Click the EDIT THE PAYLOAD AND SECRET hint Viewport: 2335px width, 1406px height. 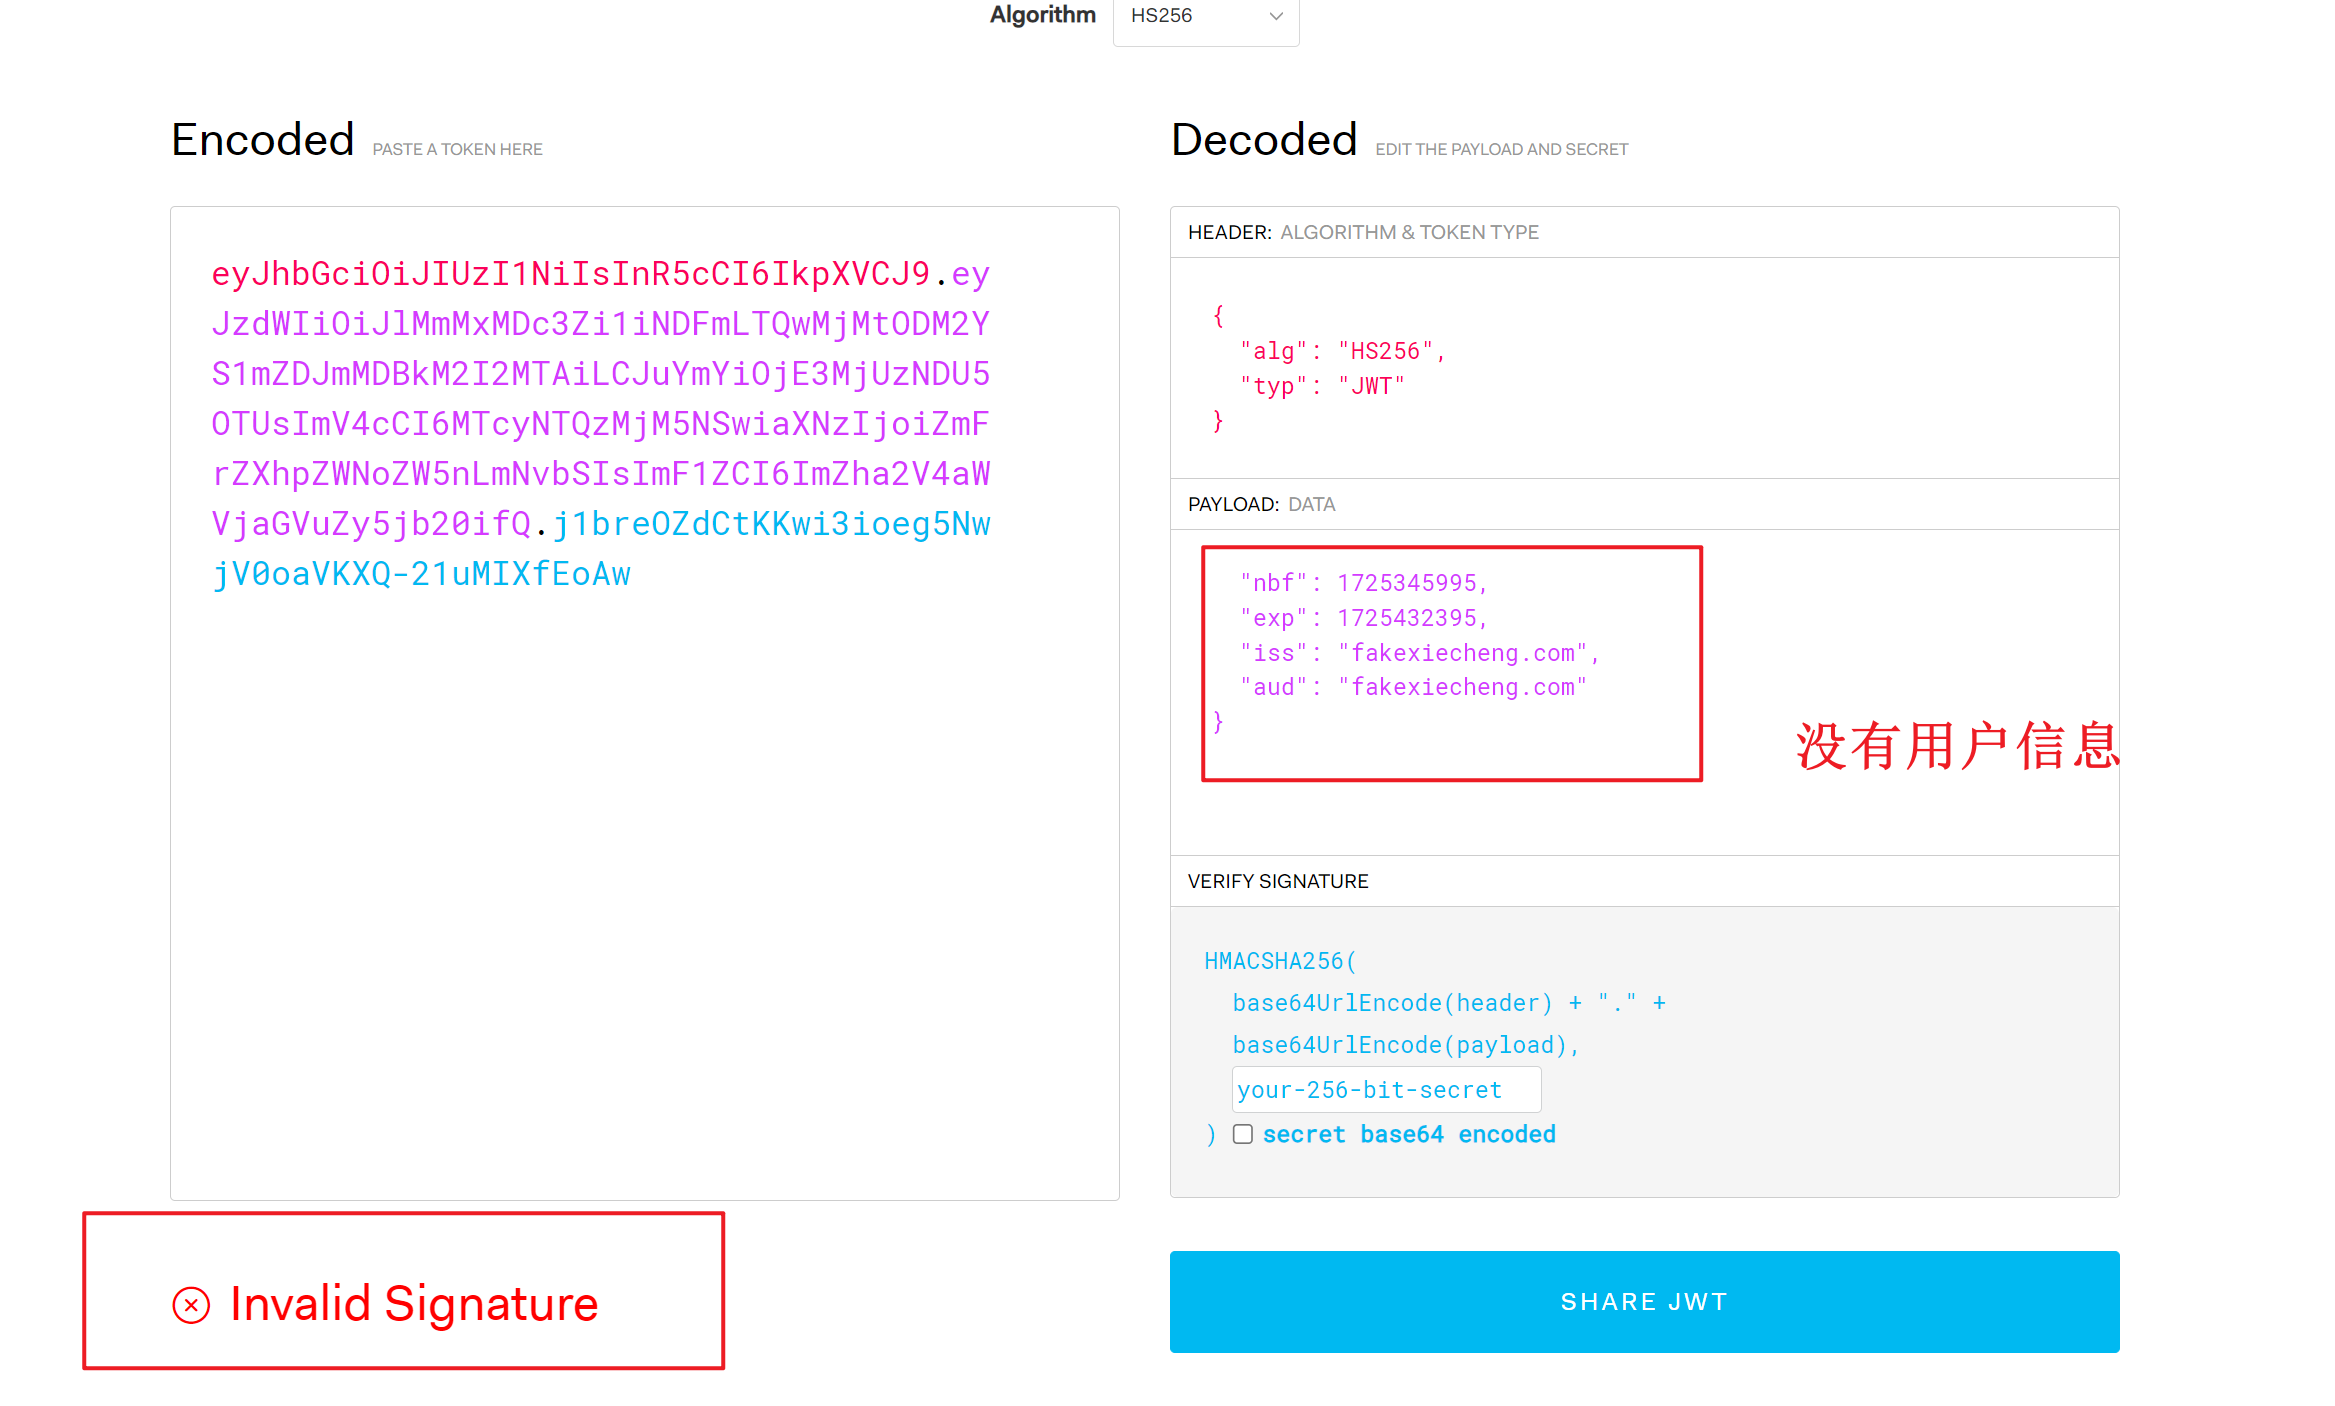point(1501,150)
